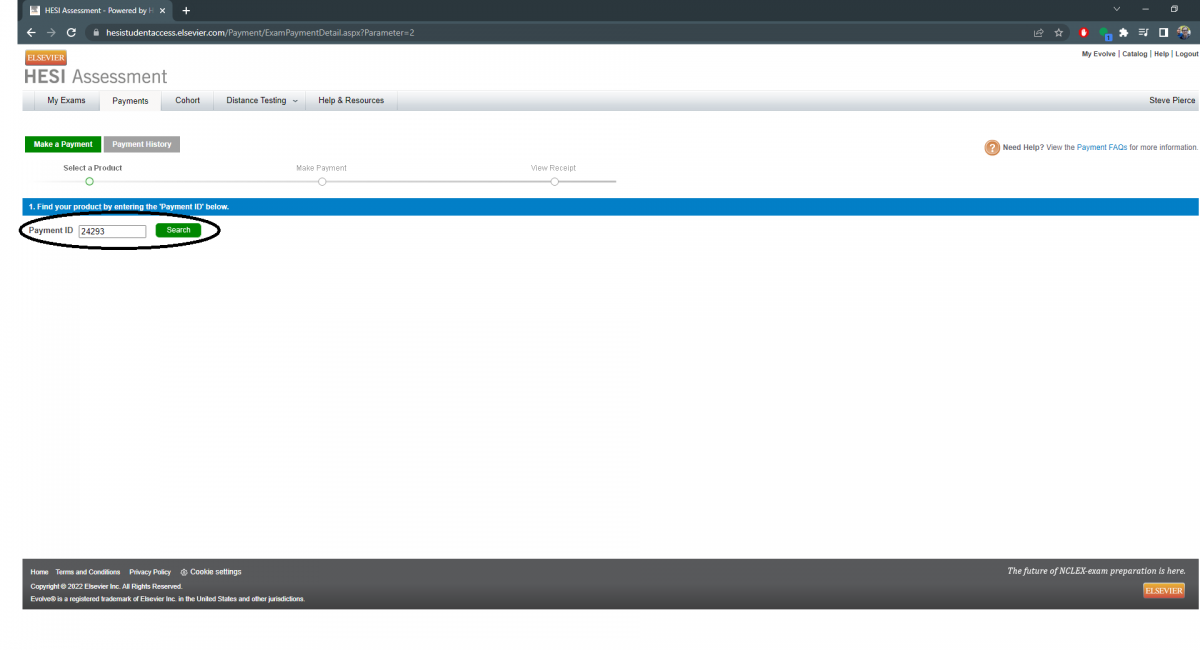Screen dimensions: 1200x650
Task: Open the green circle extension with badge
Action: 1105,33
